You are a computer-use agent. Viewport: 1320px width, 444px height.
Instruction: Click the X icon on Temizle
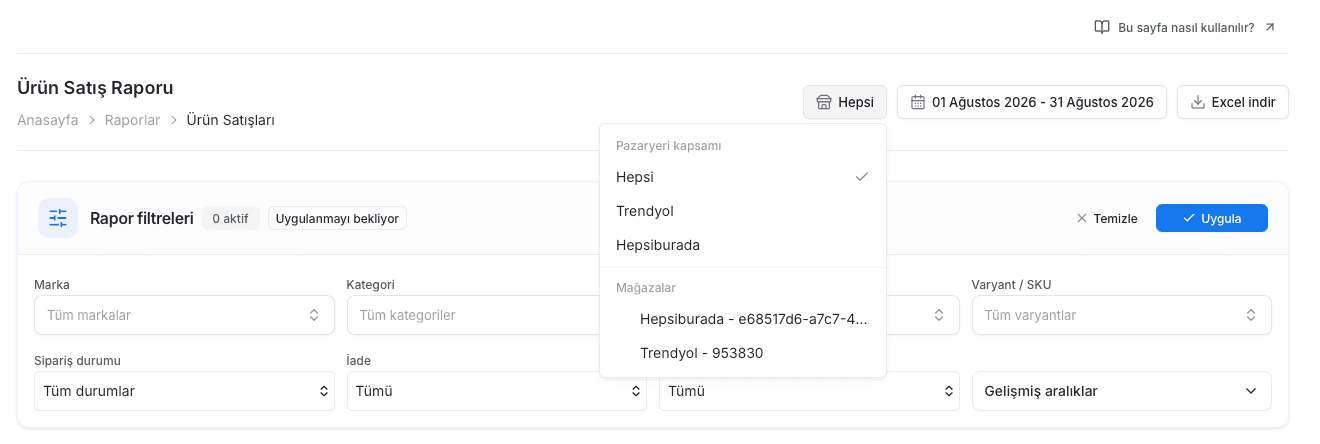[1082, 218]
